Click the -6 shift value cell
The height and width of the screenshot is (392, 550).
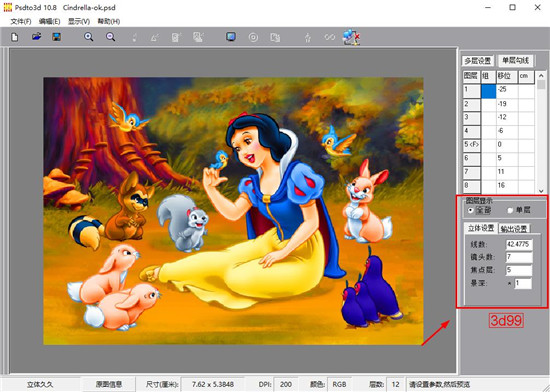click(x=507, y=131)
